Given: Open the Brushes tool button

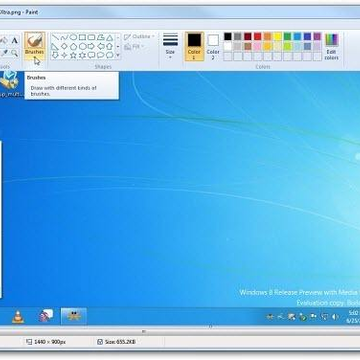Looking at the screenshot, I should coord(35,46).
